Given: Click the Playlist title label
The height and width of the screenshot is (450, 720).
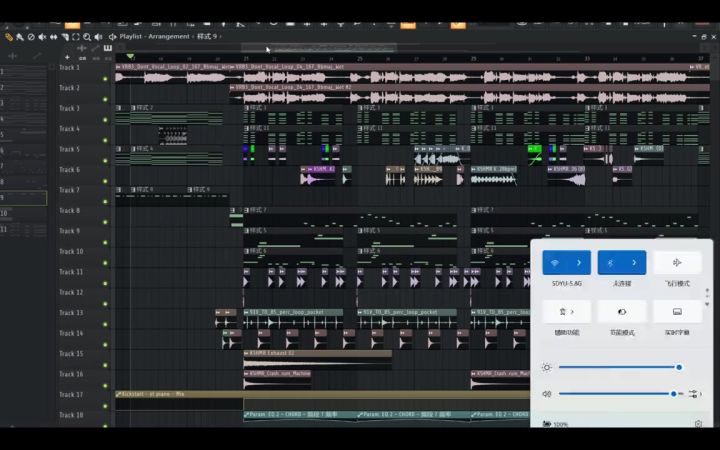Looking at the screenshot, I should tap(130, 36).
